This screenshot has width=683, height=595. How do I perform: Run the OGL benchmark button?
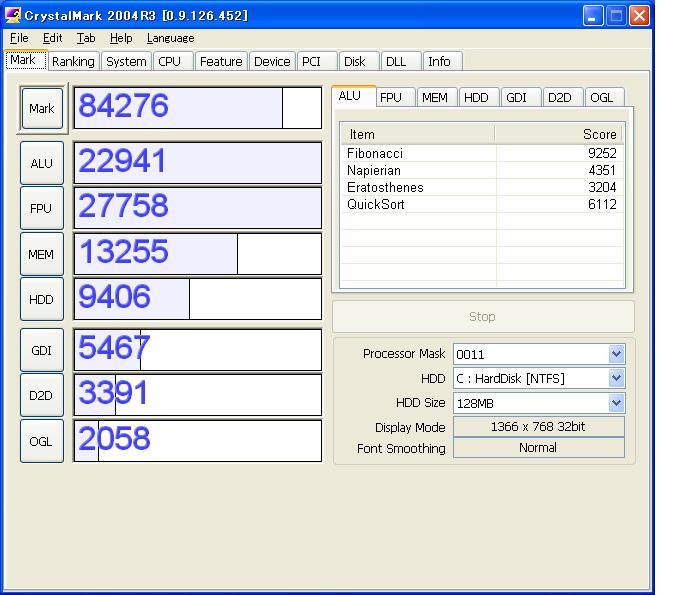42,441
